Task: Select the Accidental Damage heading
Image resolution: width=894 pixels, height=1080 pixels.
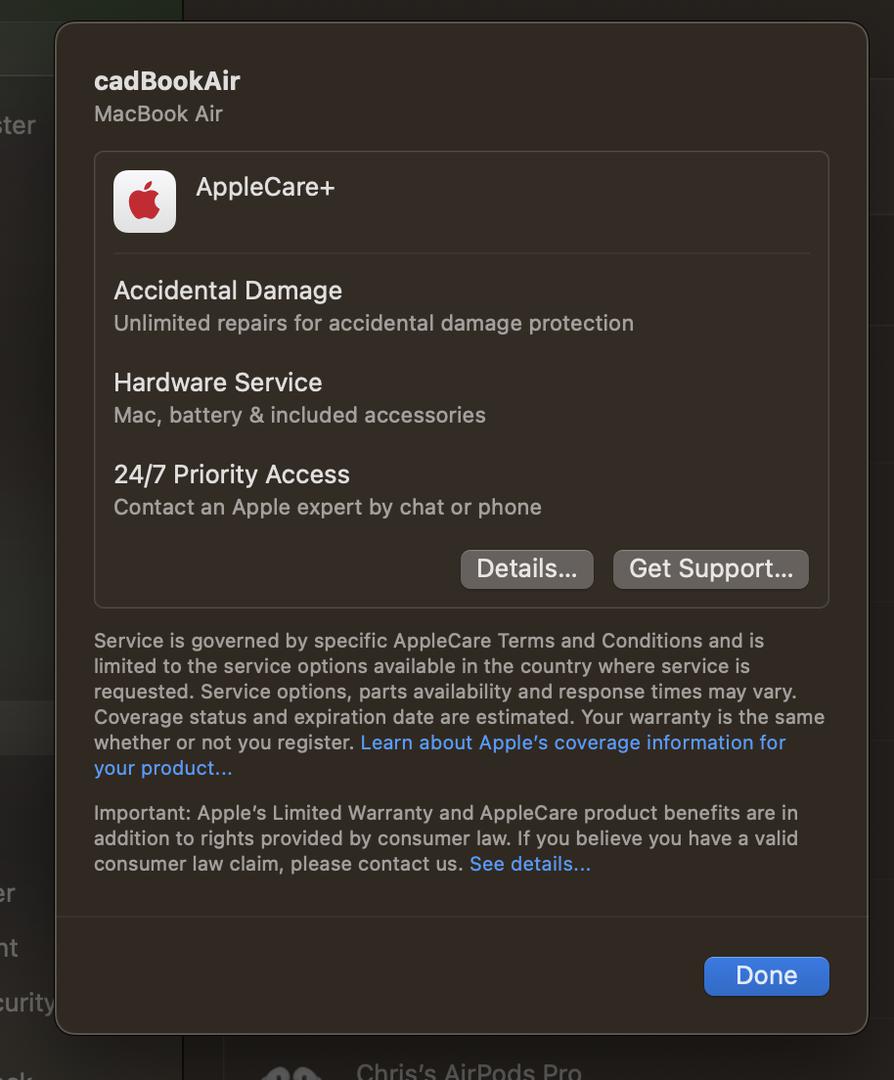Action: (228, 291)
